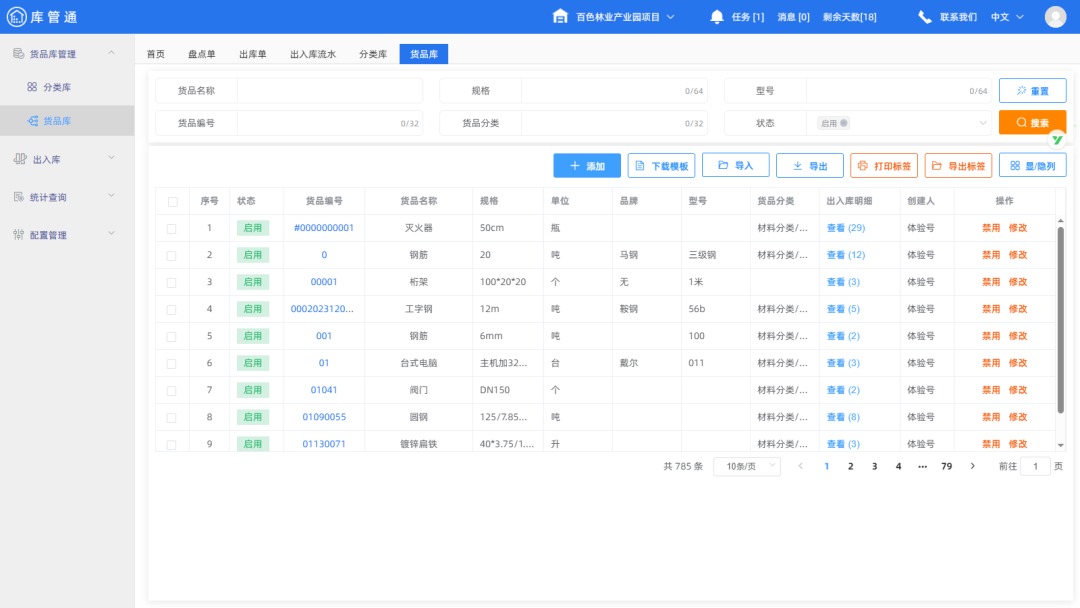Screen dimensions: 1080x608
Task: Switch to the 出入库流水 tab
Action: (311, 54)
